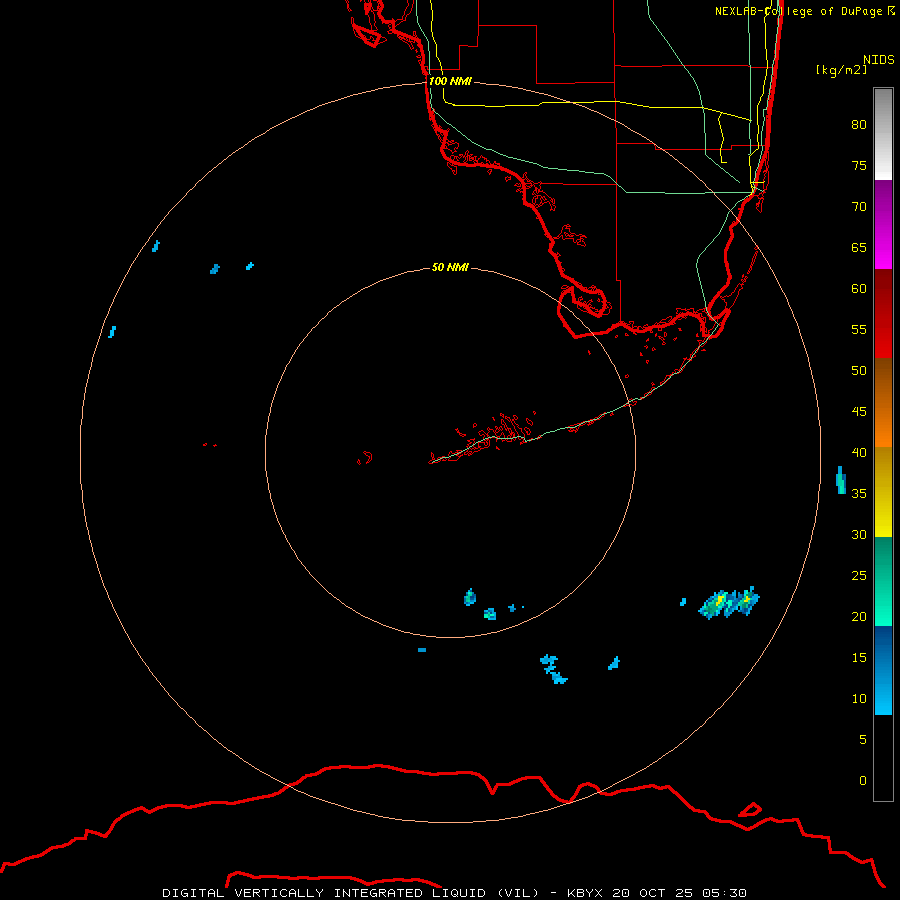The height and width of the screenshot is (900, 900).
Task: Pick the dark blue segment near 15
Action: [x=883, y=649]
